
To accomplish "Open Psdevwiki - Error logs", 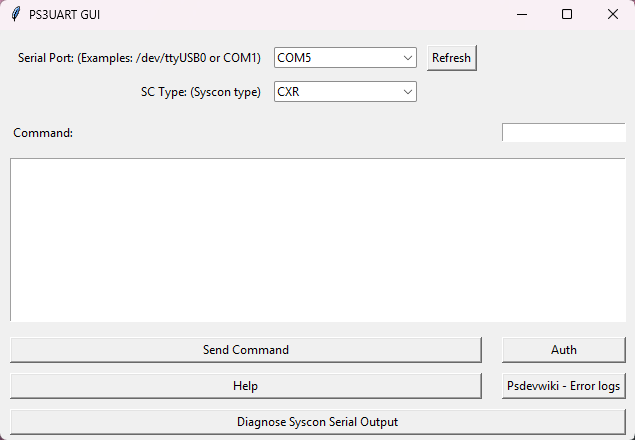I will (564, 386).
